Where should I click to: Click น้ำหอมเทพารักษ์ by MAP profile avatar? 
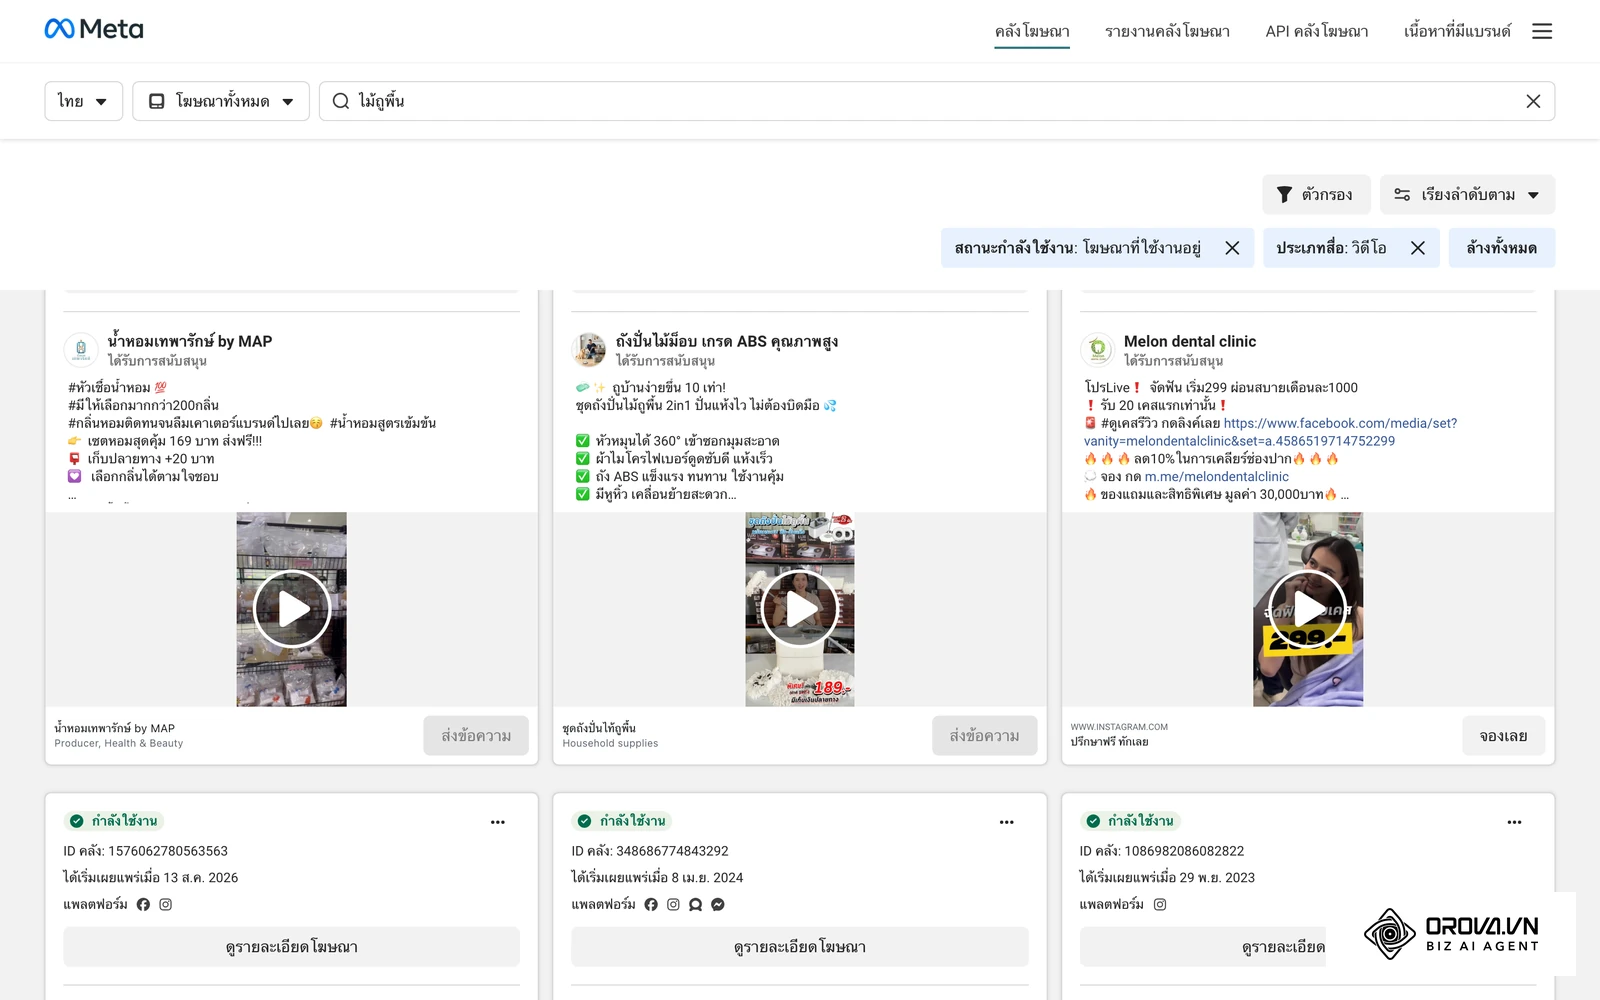pos(81,349)
